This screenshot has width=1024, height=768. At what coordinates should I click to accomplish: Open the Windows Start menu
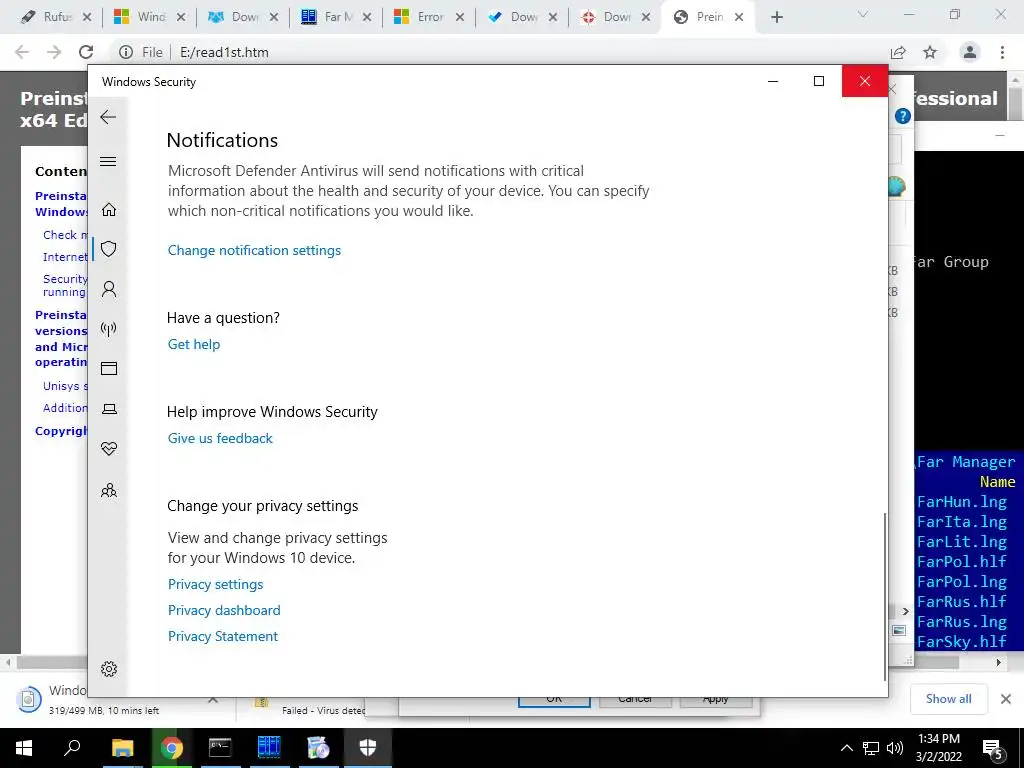point(24,748)
